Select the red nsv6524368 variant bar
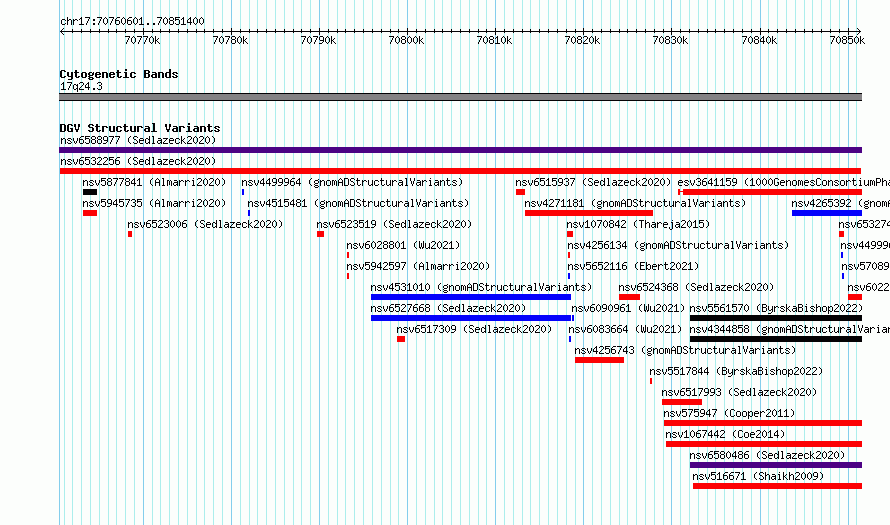Image resolution: width=890 pixels, height=525 pixels. tap(629, 297)
